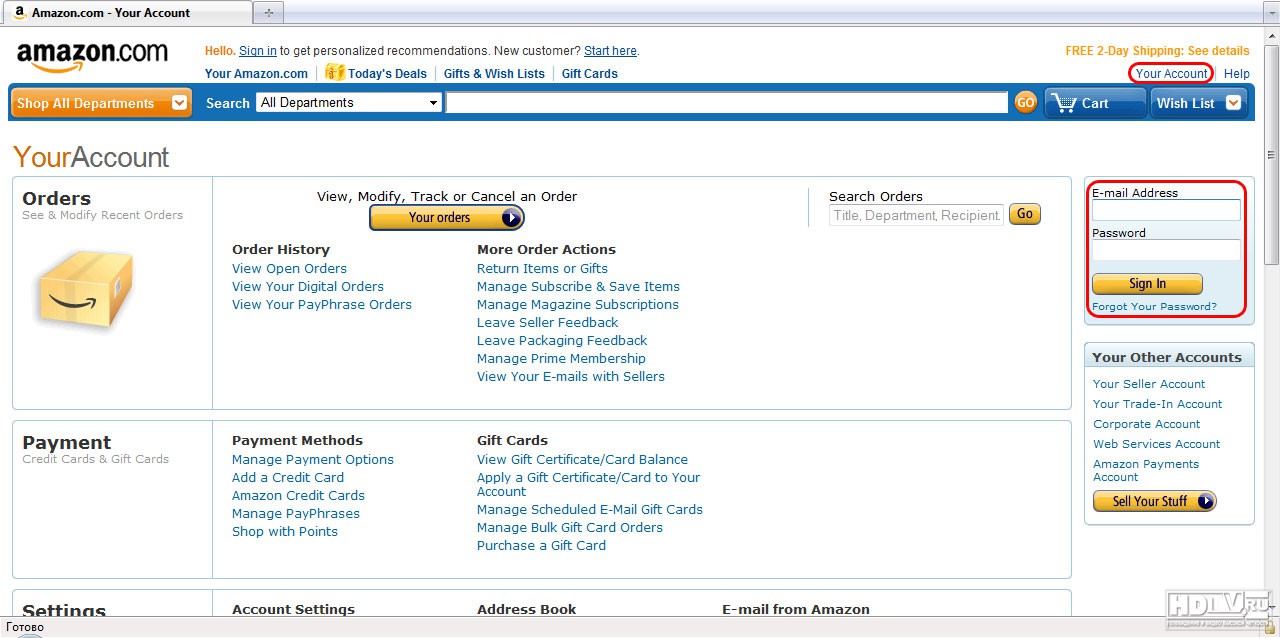1280x638 pixels.
Task: Click View Gift Certificate/Card Balance
Action: click(x=582, y=460)
